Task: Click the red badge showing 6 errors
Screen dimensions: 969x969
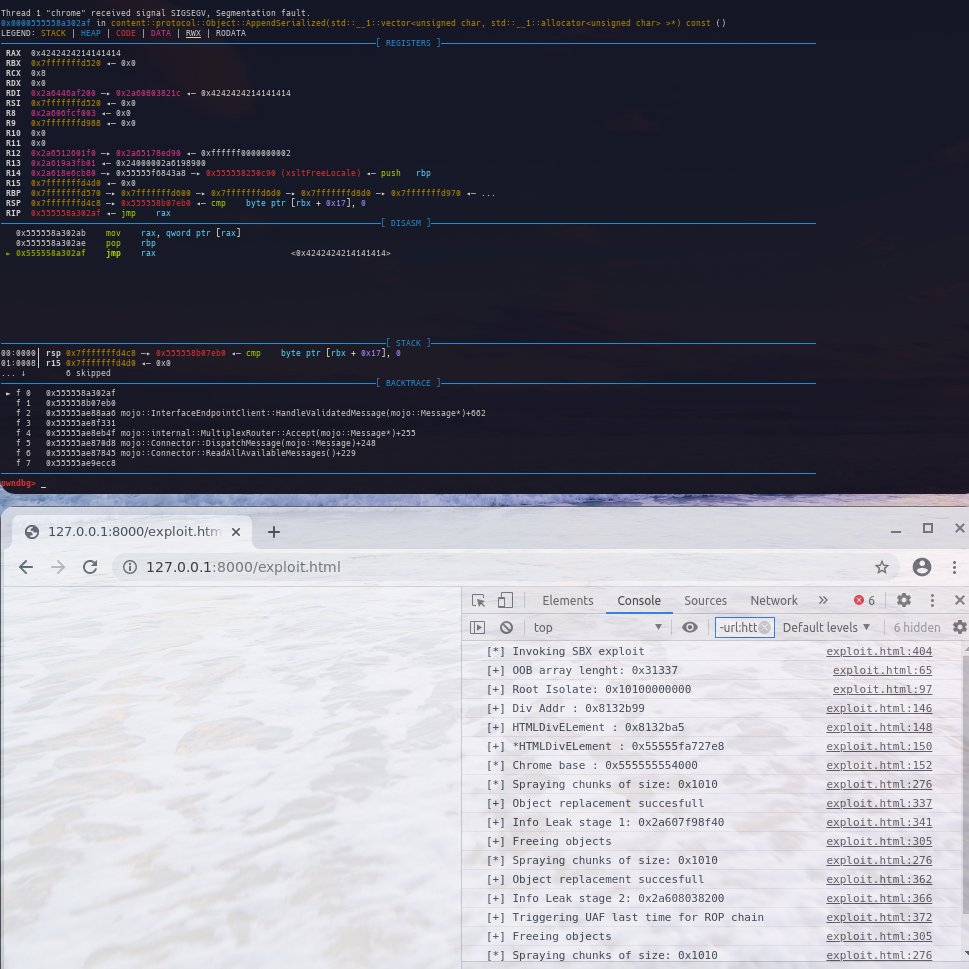Action: (x=862, y=600)
